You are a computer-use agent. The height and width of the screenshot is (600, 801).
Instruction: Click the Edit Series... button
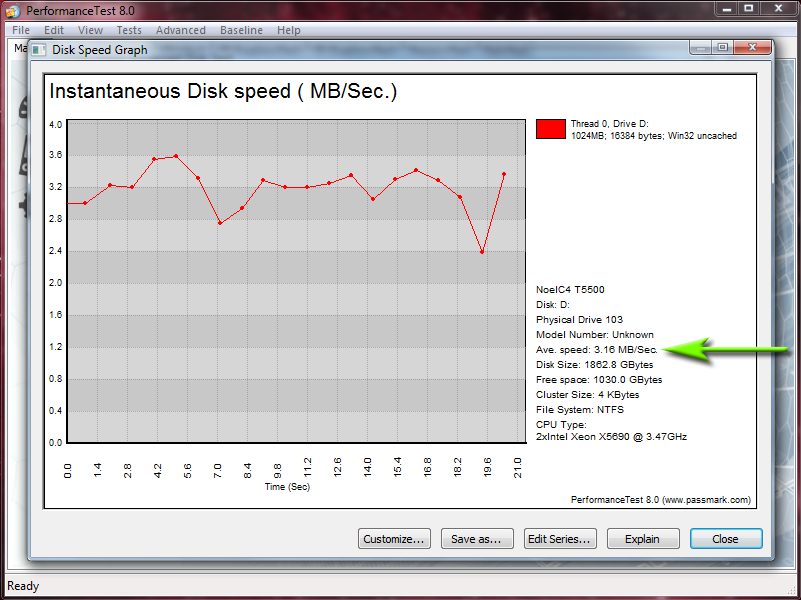pyautogui.click(x=559, y=539)
